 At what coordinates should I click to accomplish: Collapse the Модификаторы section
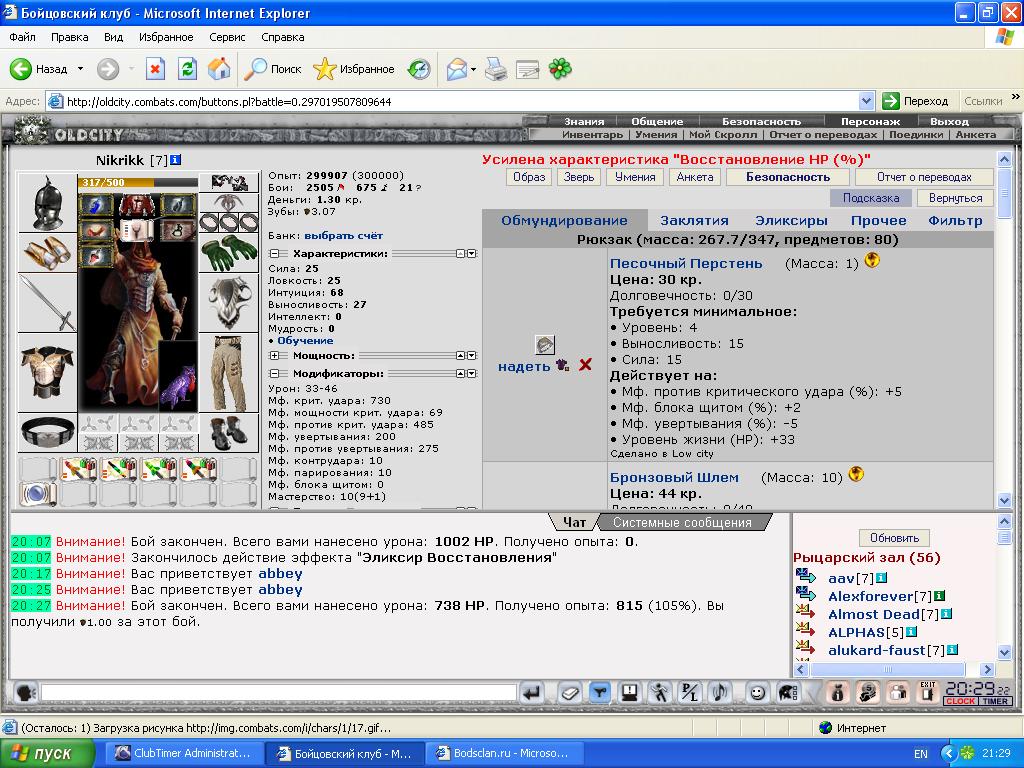point(274,374)
